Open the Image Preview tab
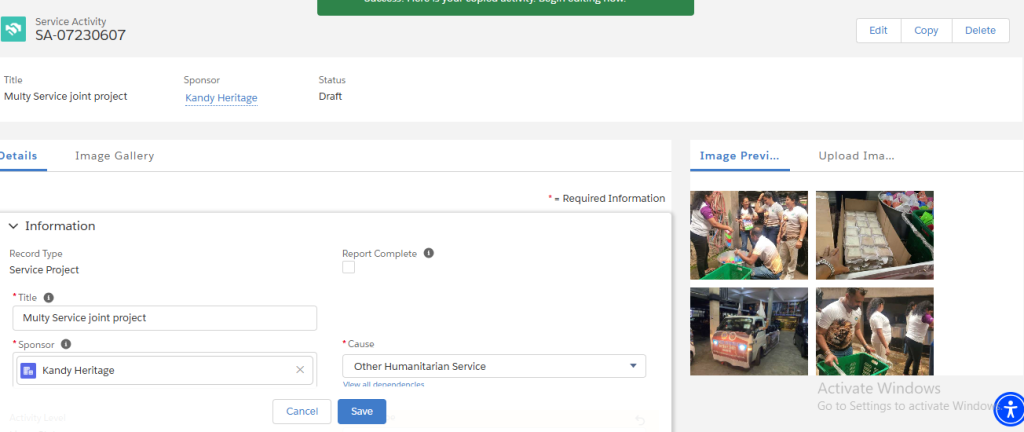Screen dimensions: 1024x432 739,156
